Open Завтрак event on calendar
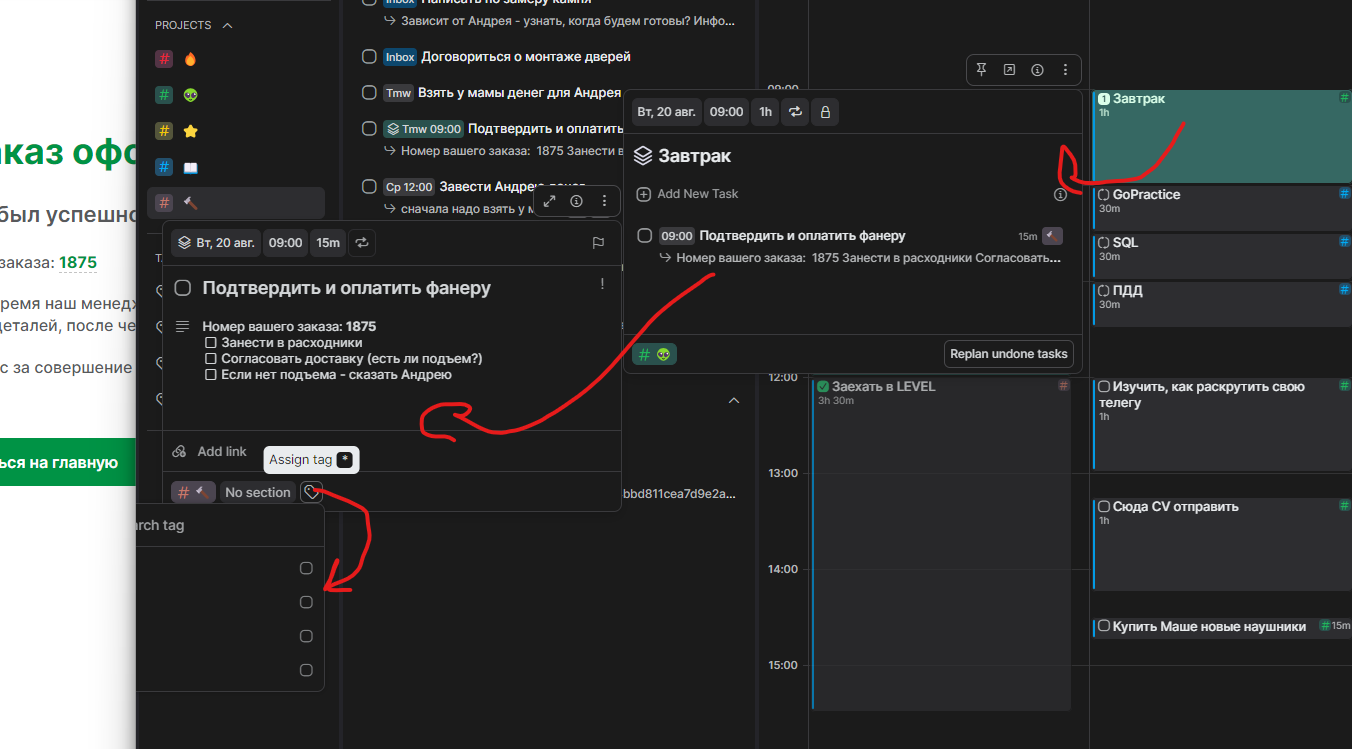 1221,136
